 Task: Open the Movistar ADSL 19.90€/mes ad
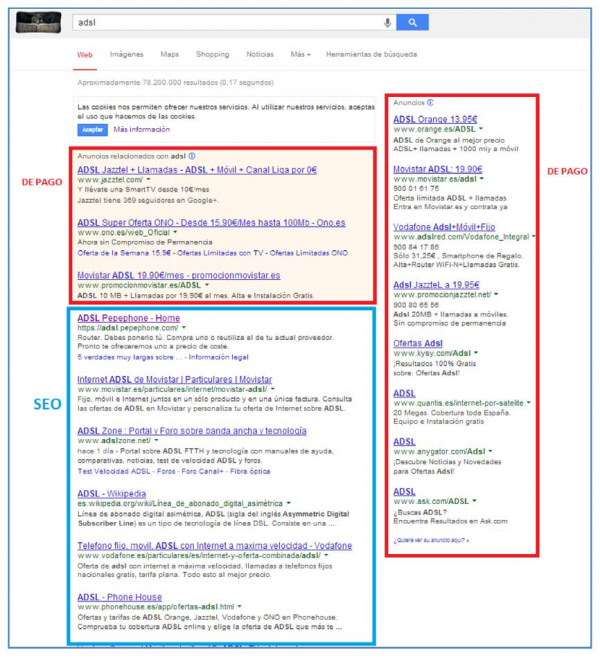click(x=179, y=275)
